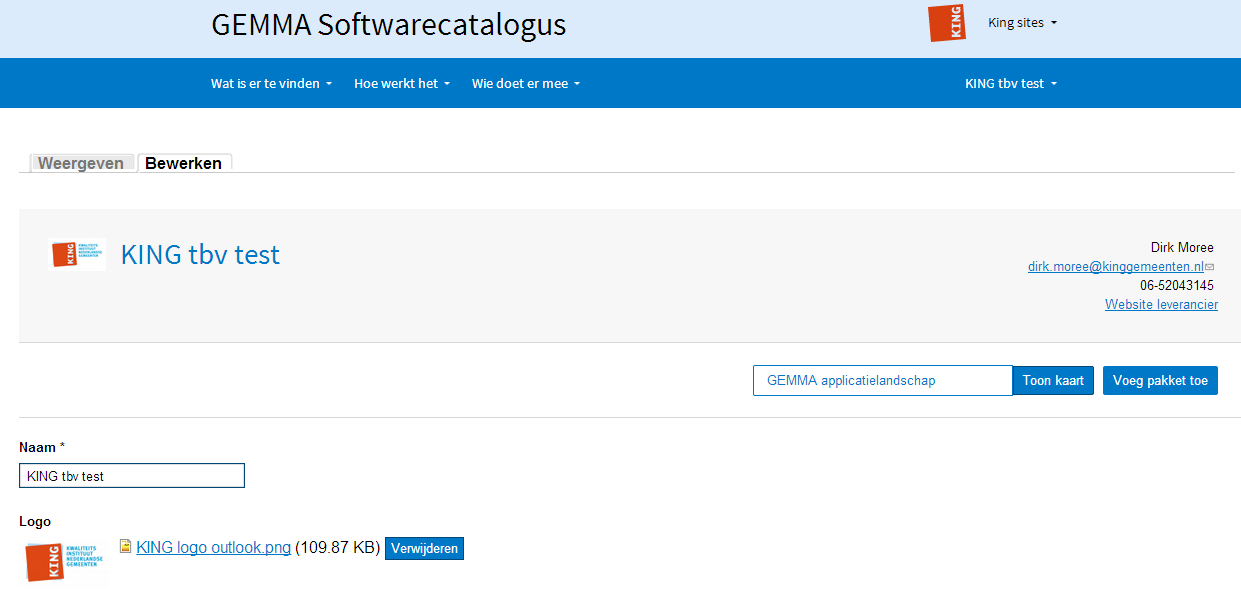Expand the Hoe werkt het menu
The width and height of the screenshot is (1241, 614).
[x=402, y=84]
